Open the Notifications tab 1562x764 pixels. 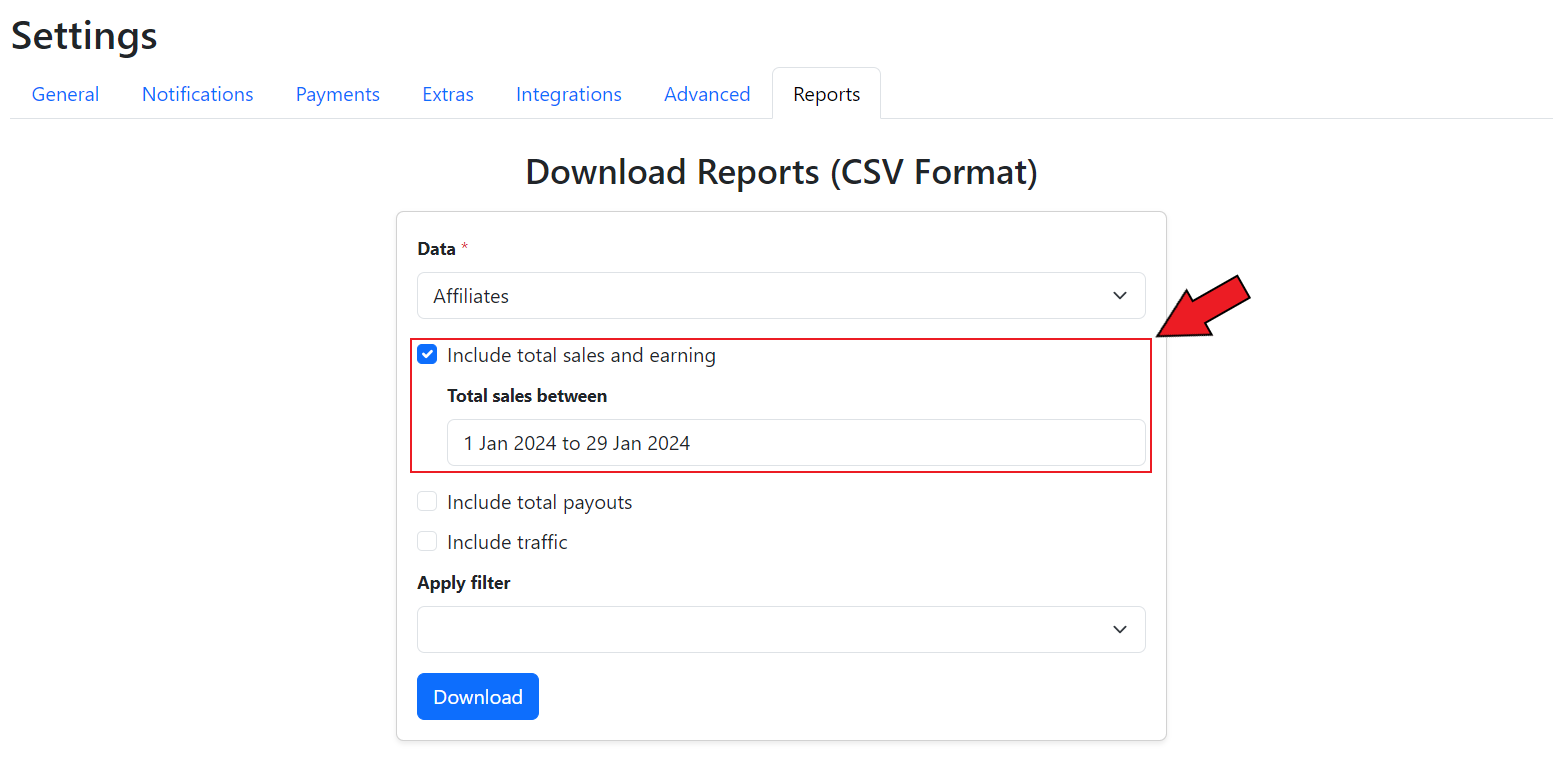coord(197,94)
